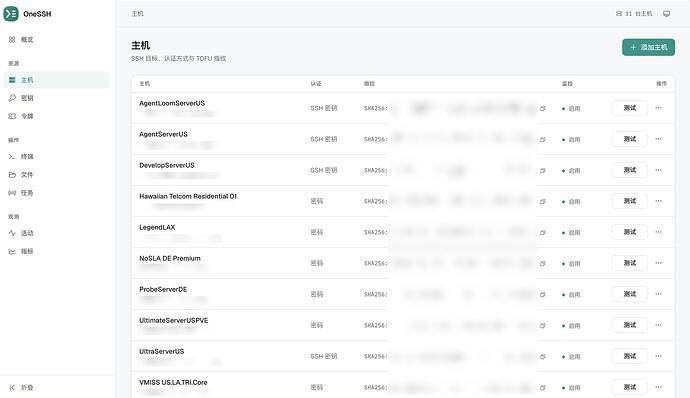Click the 添加主机 add host button
Screen dimensions: 690x398
pos(648,47)
